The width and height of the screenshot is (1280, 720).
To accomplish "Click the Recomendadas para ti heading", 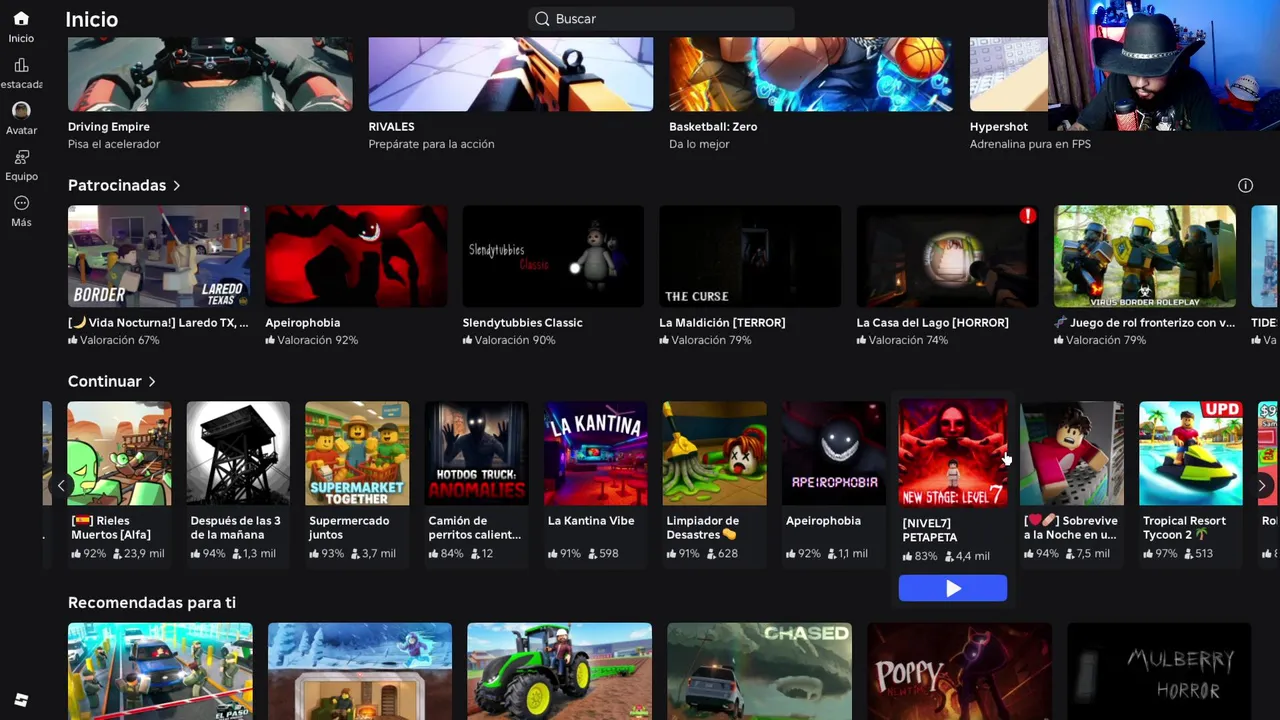I will point(152,603).
